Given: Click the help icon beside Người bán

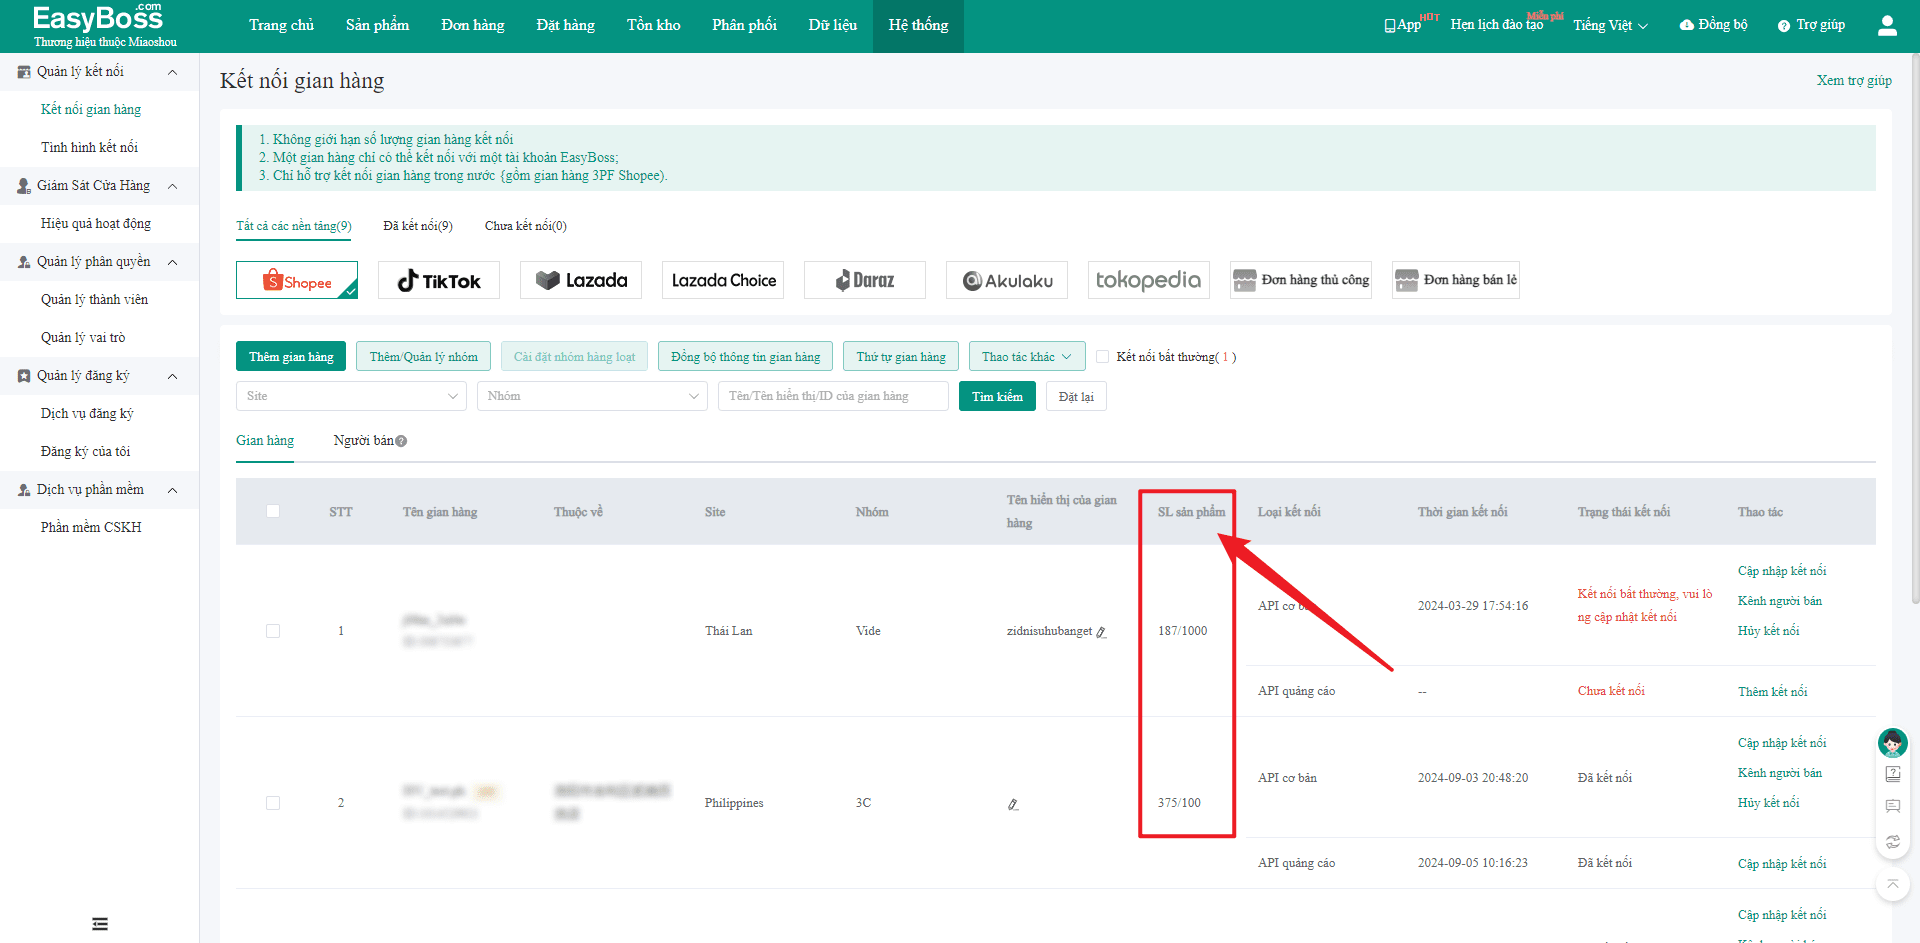Looking at the screenshot, I should tap(401, 441).
